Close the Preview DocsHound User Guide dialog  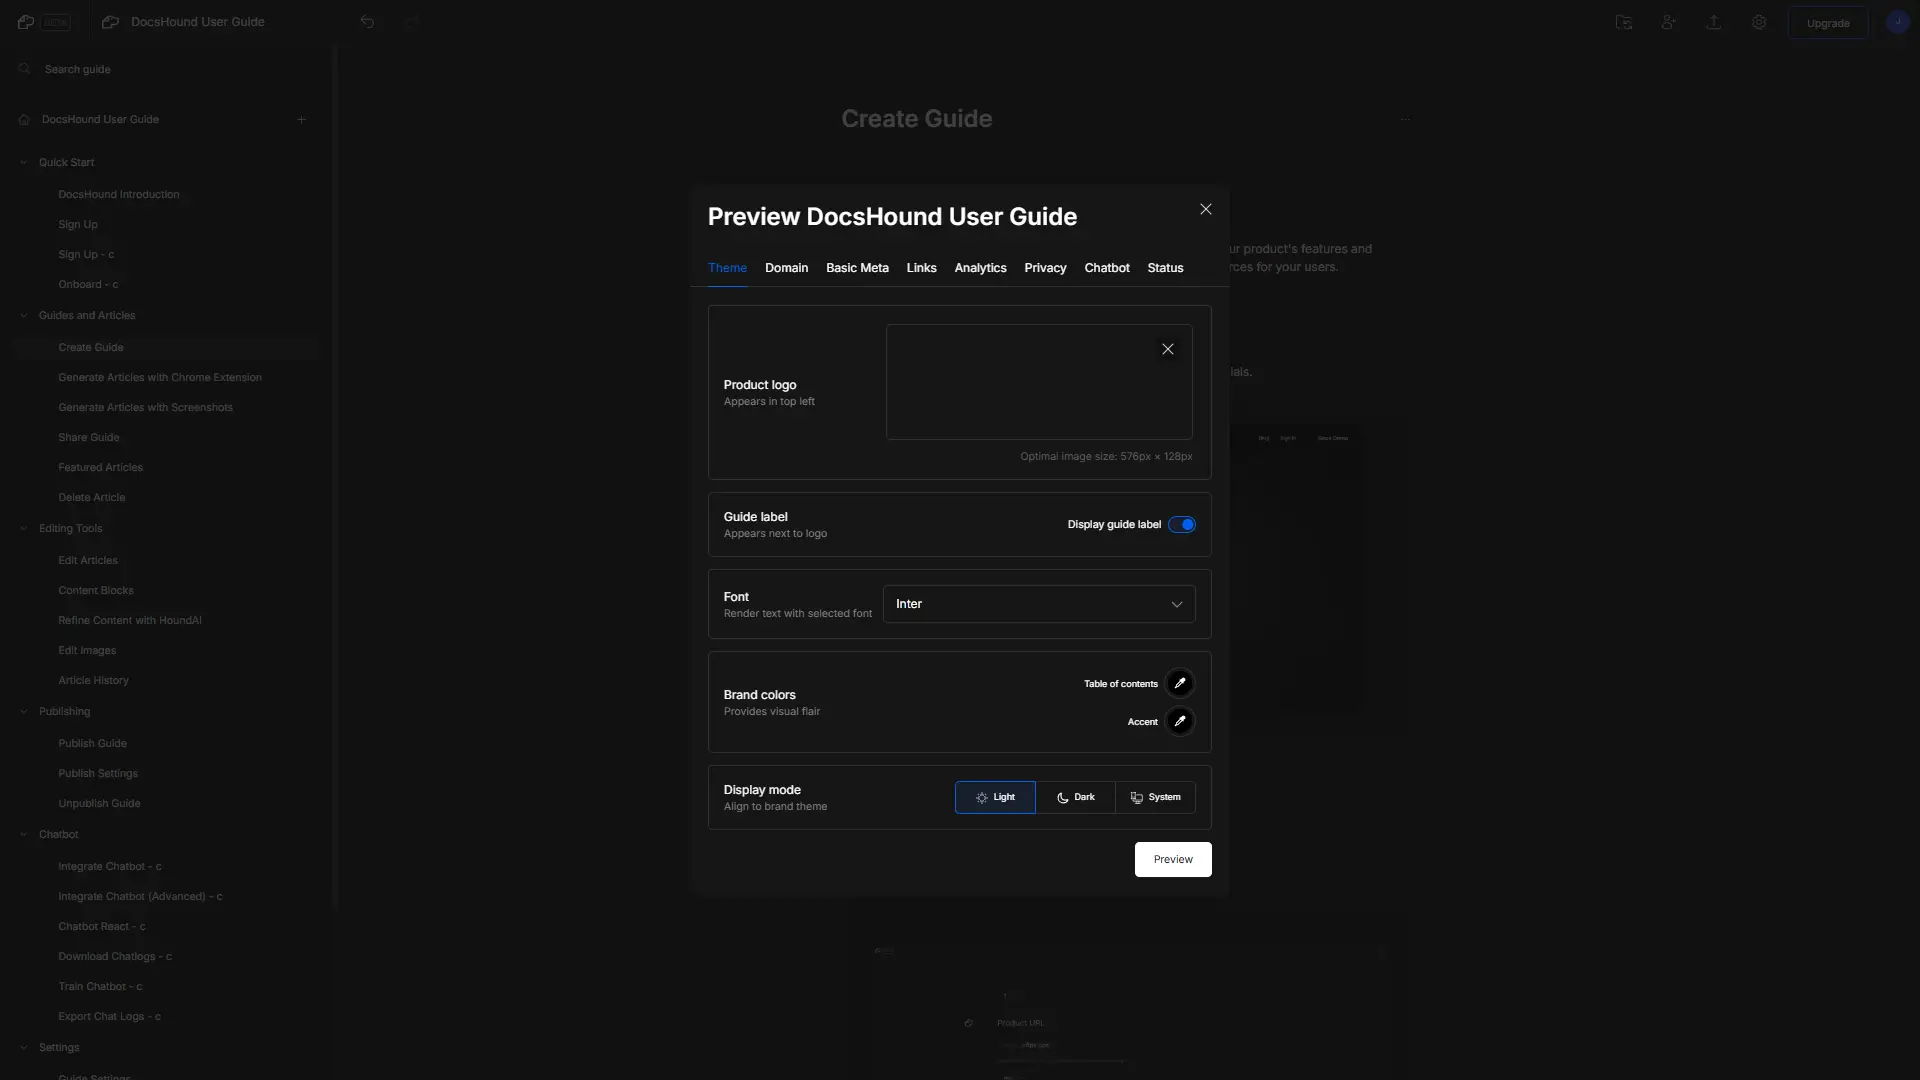[1205, 209]
